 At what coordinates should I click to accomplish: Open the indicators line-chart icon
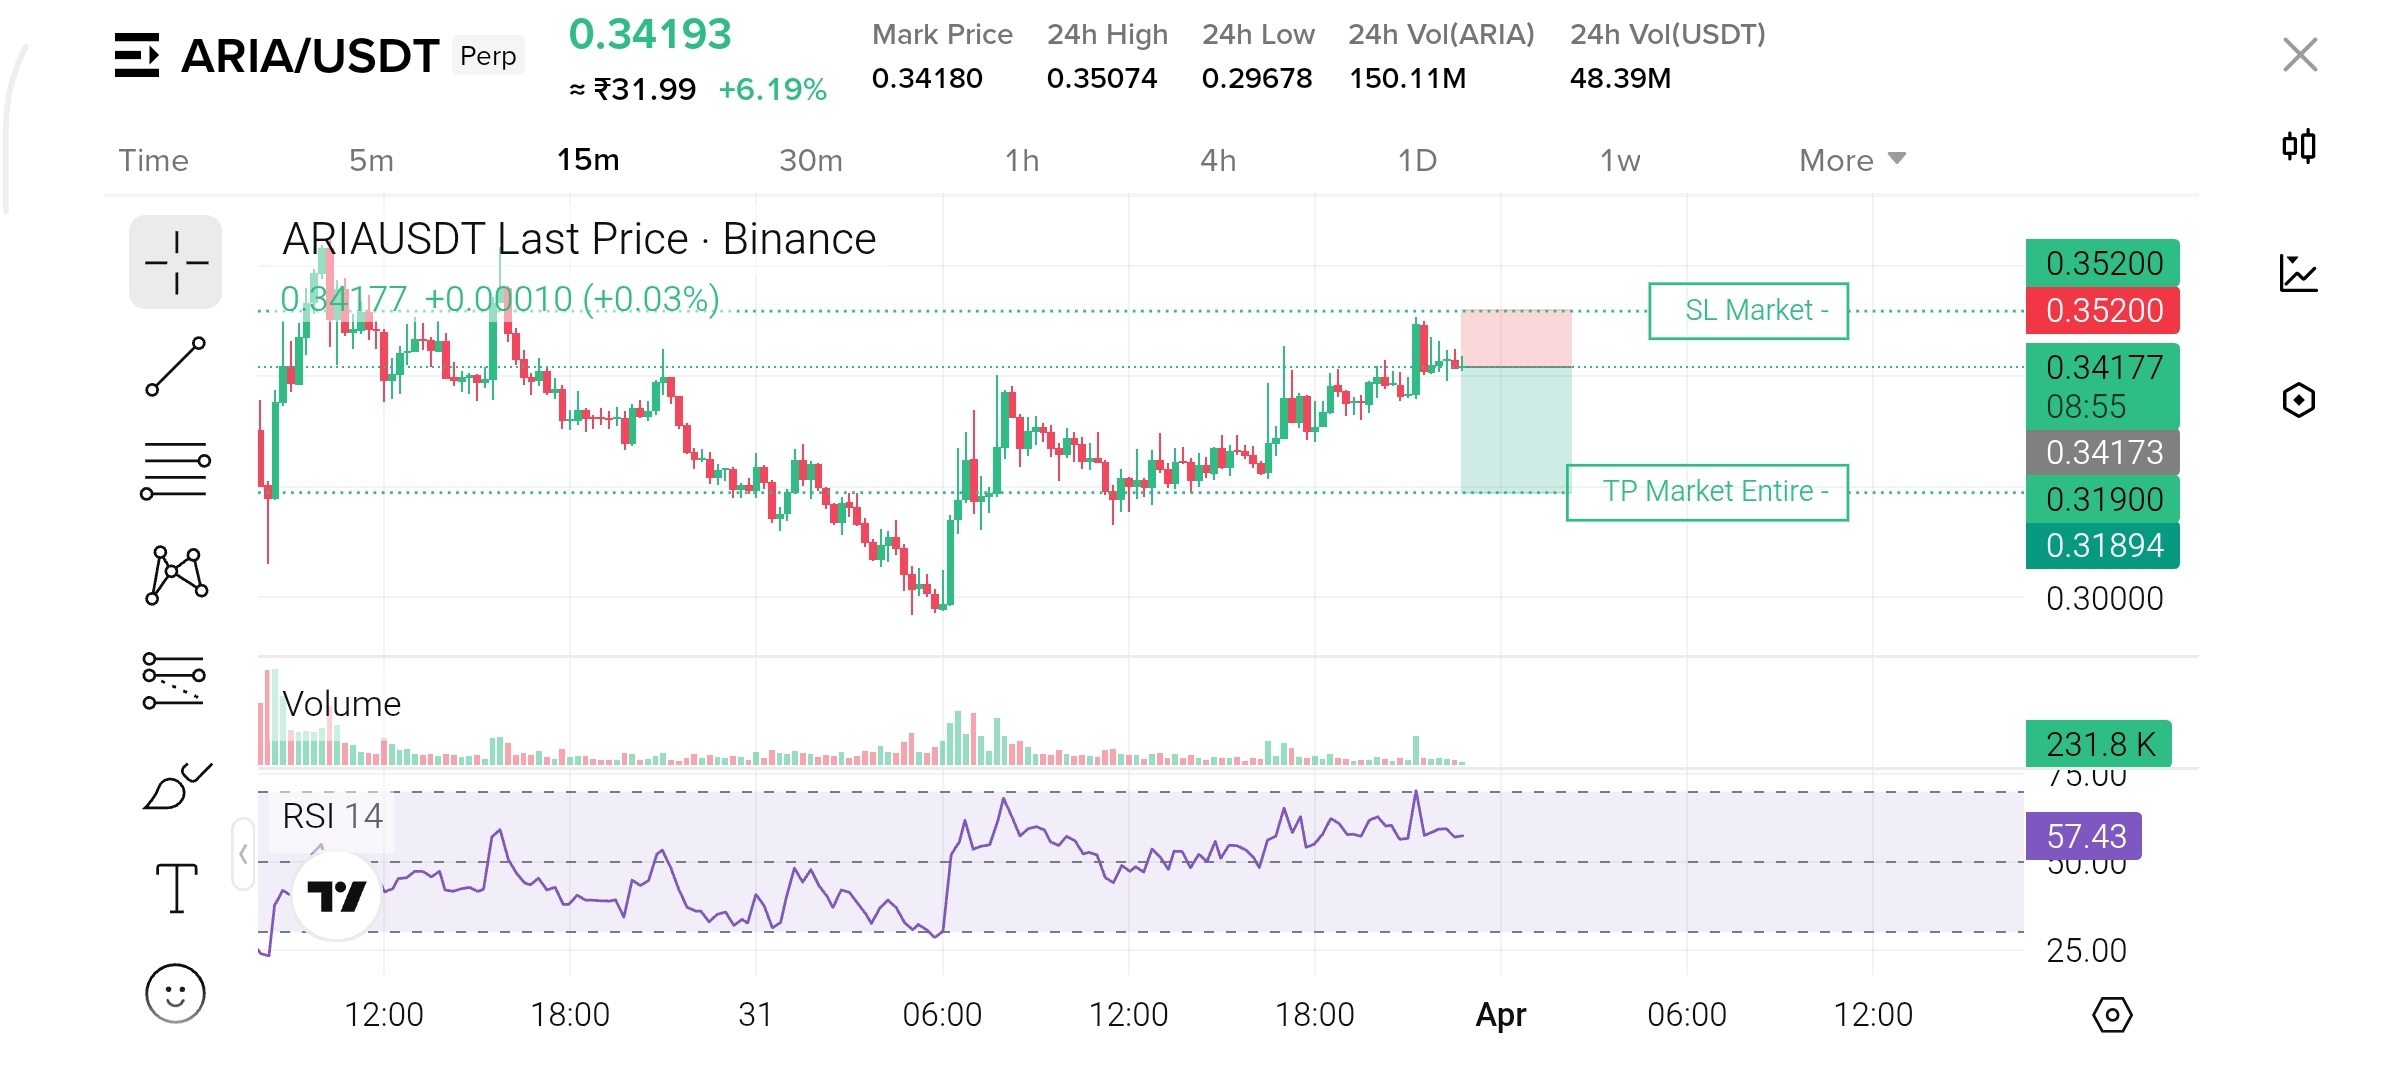click(x=2299, y=273)
